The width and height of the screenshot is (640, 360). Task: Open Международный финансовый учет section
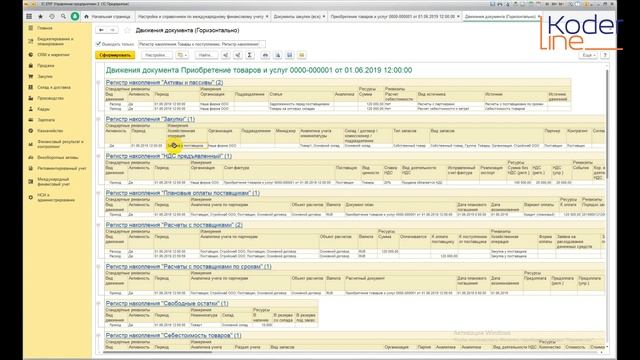tap(53, 182)
